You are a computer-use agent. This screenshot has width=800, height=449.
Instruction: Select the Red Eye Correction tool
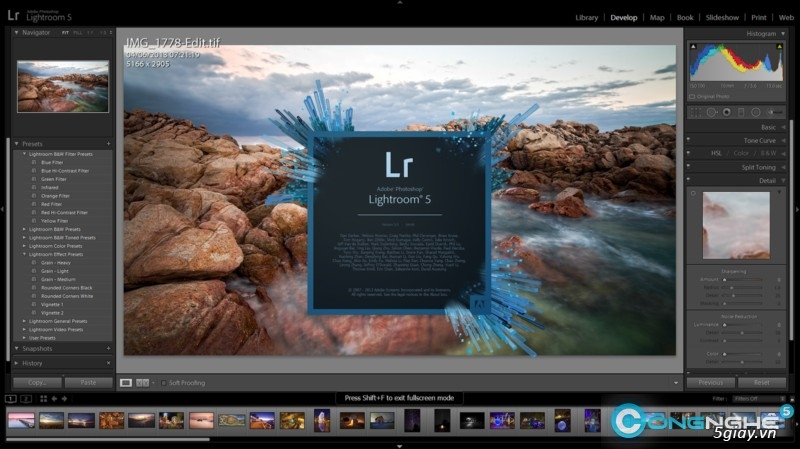tap(727, 112)
